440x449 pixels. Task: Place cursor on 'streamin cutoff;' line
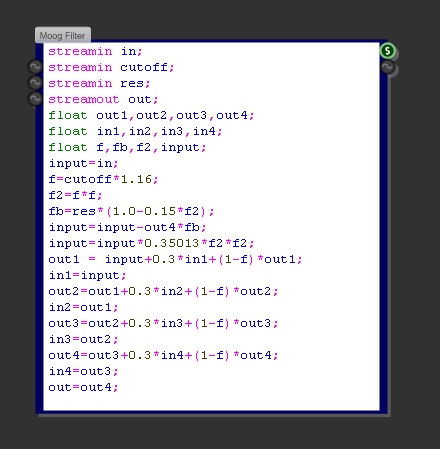111,67
